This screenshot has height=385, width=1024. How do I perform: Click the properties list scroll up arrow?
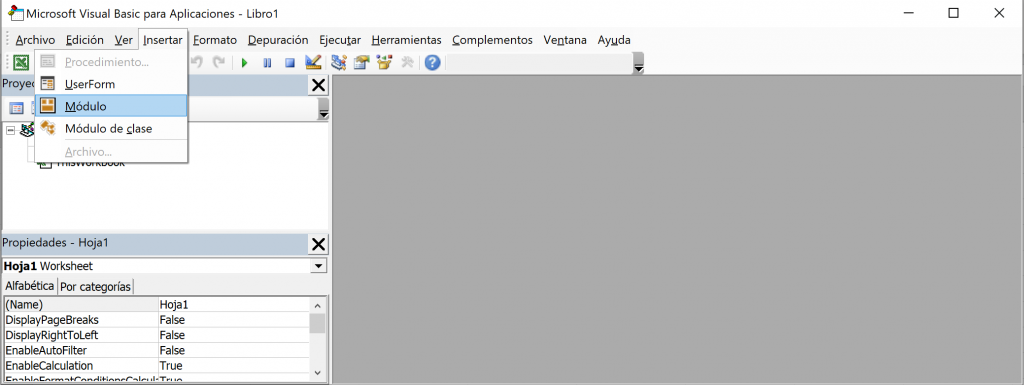(x=317, y=305)
